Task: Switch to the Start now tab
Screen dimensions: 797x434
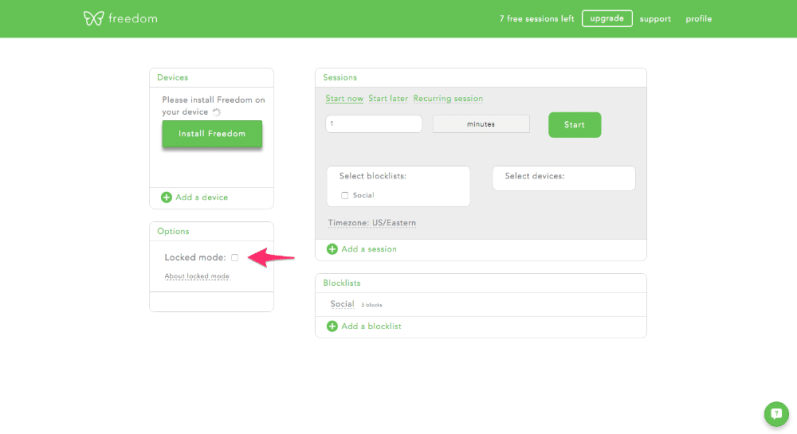Action: [x=344, y=99]
